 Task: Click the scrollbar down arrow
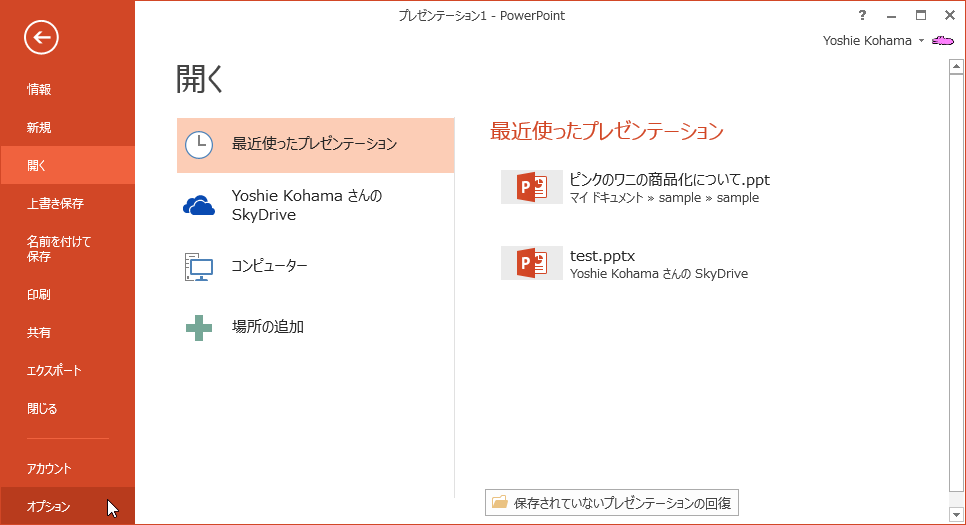click(957, 514)
